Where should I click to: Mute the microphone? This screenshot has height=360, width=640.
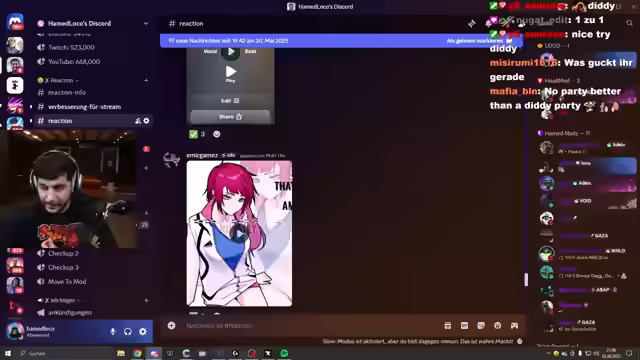coord(113,332)
